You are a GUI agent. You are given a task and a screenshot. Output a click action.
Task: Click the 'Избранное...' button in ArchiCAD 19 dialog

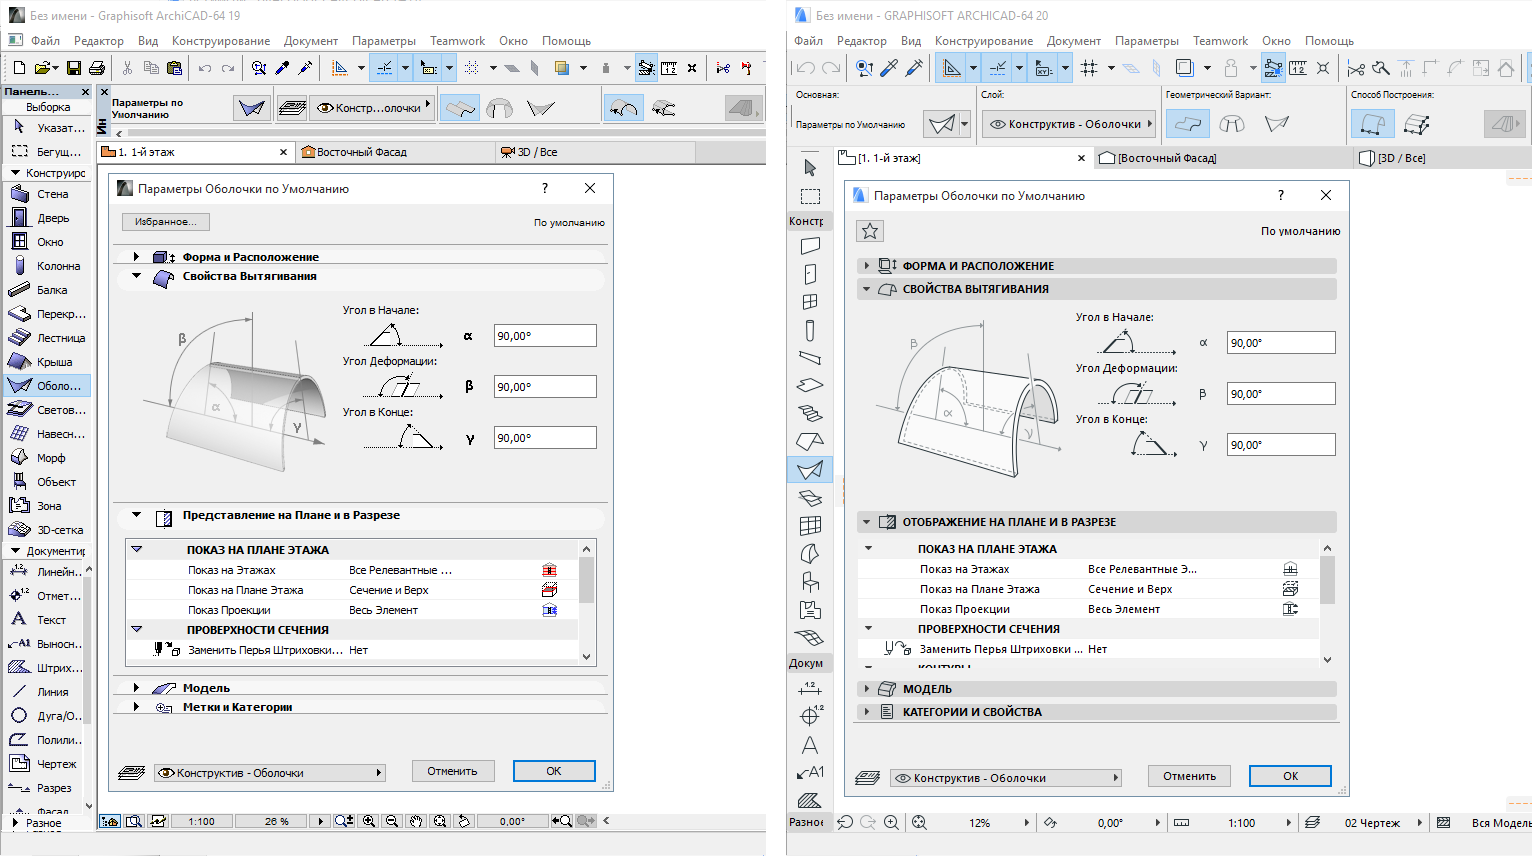point(166,222)
